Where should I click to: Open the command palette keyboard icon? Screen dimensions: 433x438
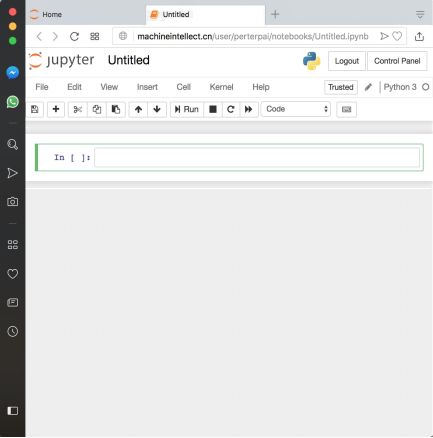pyautogui.click(x=346, y=109)
